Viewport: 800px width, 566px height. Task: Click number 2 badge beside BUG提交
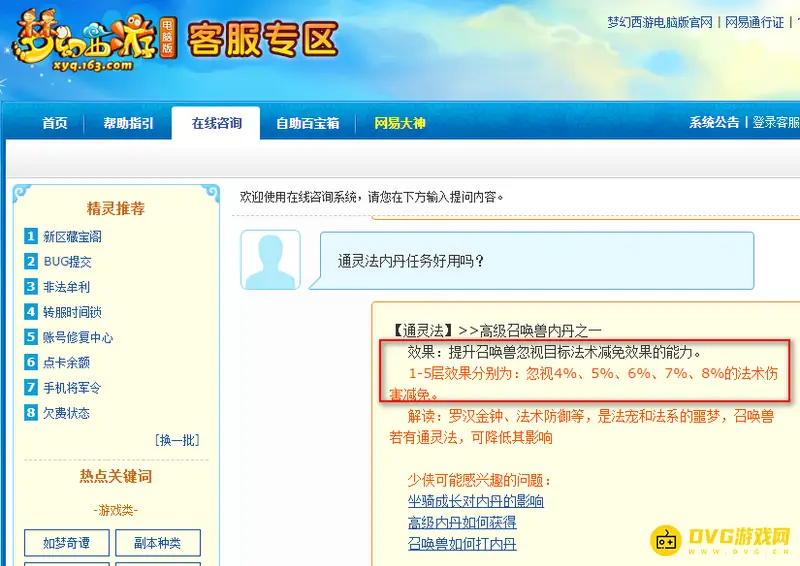click(31, 261)
